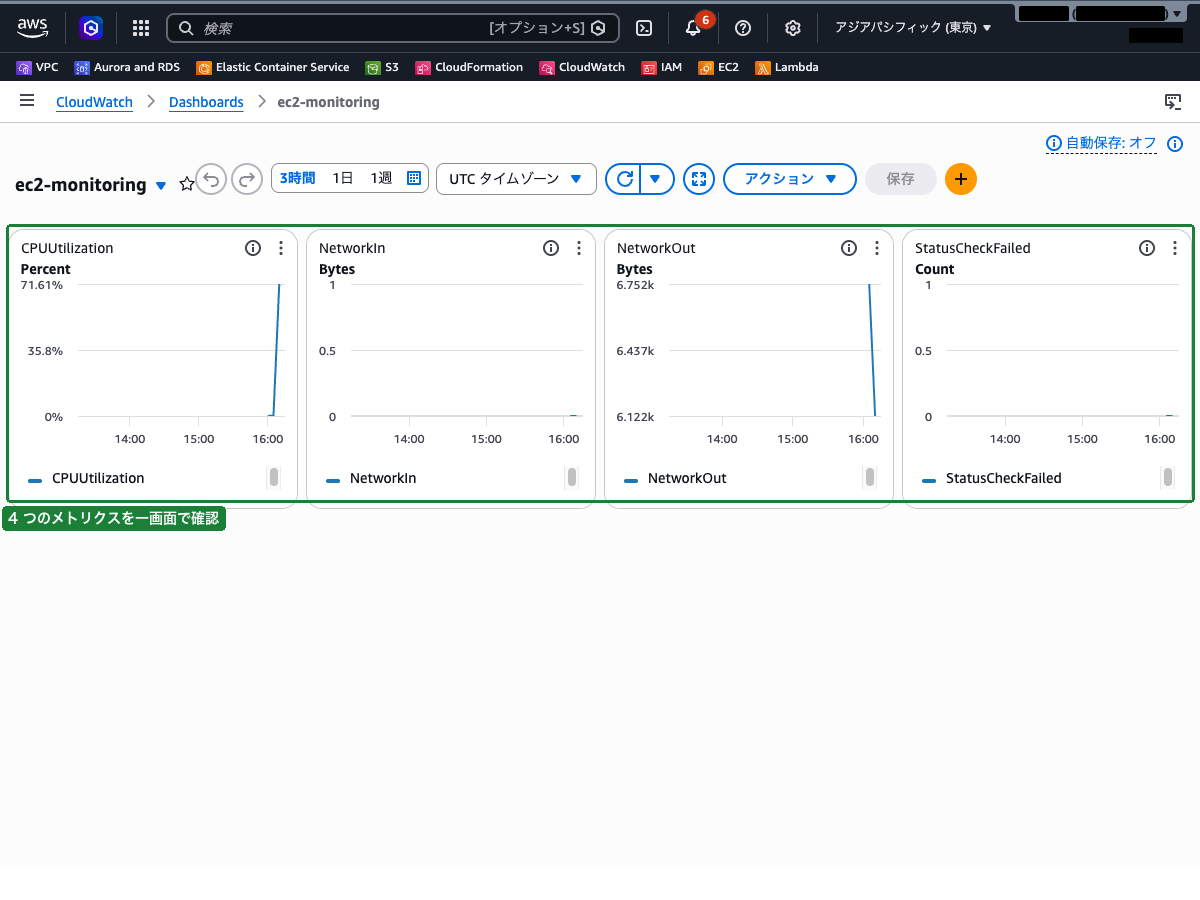
Task: Open info icon on CPUUtilization widget
Action: tap(253, 248)
